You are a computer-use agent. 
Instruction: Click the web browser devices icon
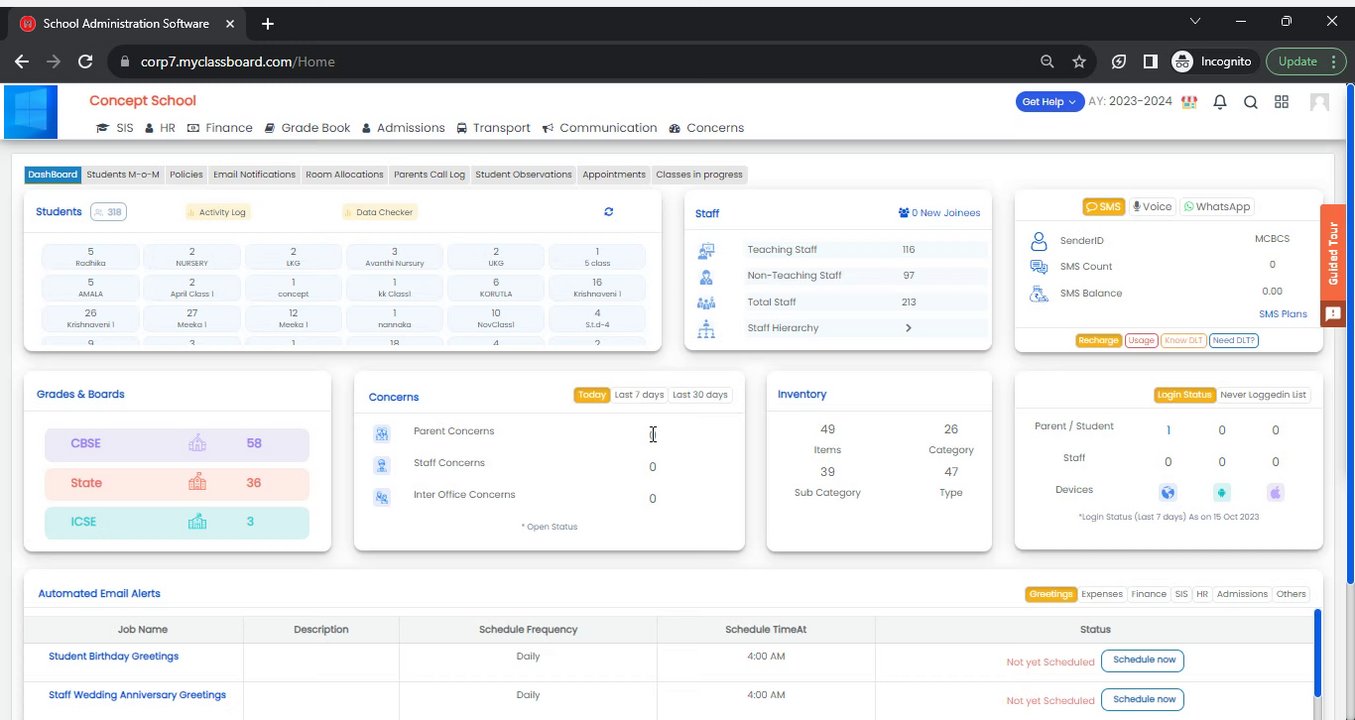[x=1168, y=492]
